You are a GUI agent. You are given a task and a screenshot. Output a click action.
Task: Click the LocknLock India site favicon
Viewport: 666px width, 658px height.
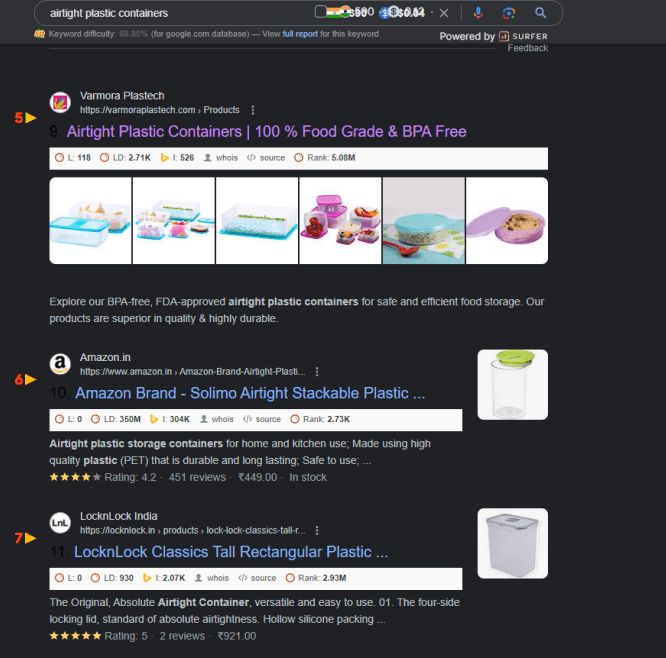point(60,523)
